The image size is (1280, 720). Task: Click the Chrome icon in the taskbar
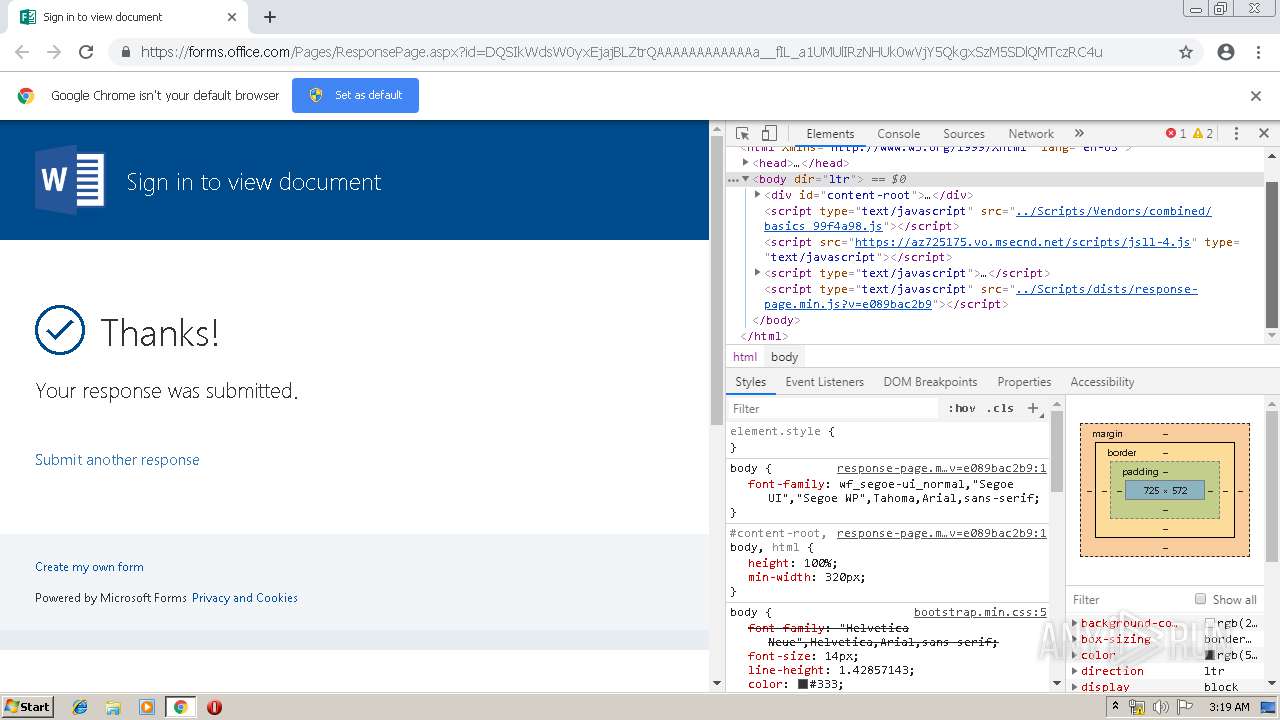(x=180, y=707)
